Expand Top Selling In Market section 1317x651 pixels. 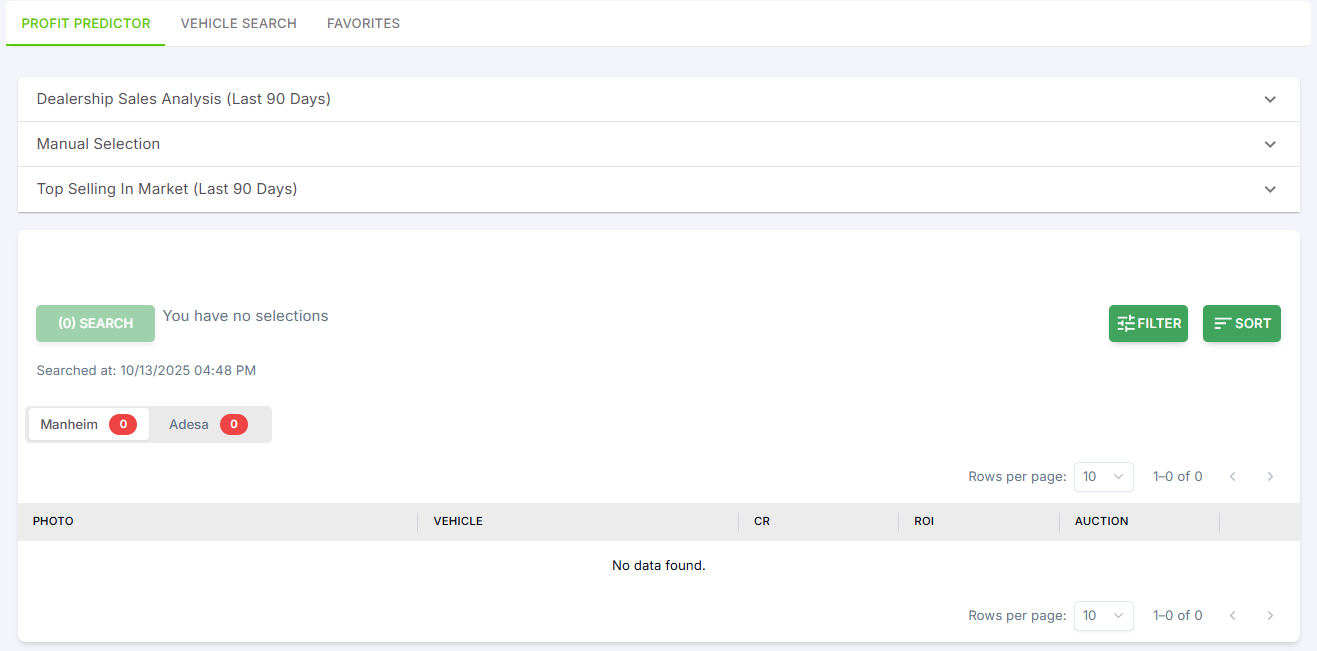pyautogui.click(x=658, y=189)
